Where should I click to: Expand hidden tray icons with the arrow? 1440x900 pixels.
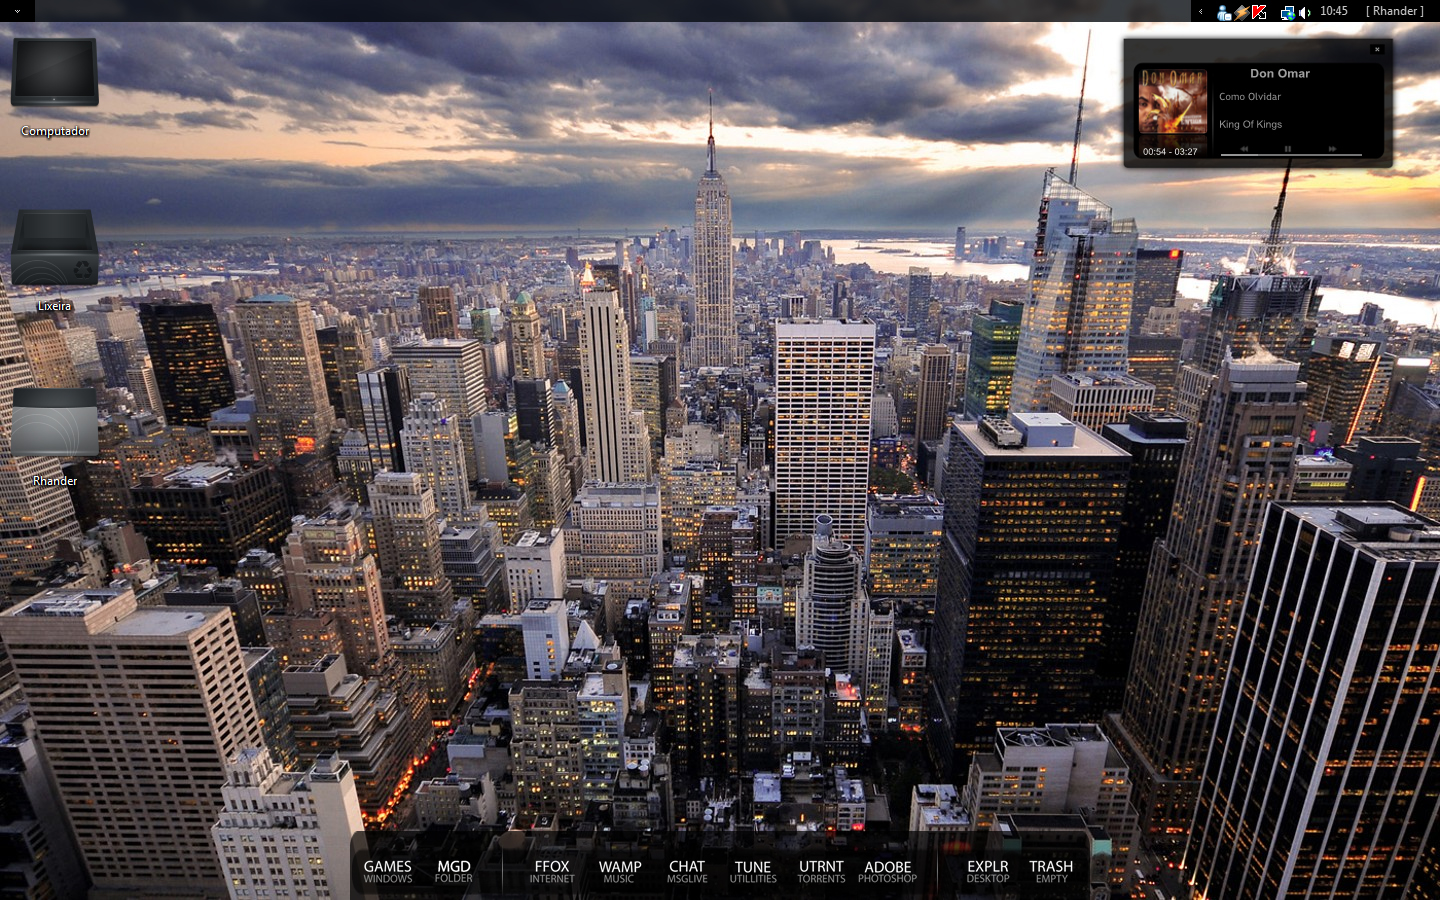click(1201, 12)
